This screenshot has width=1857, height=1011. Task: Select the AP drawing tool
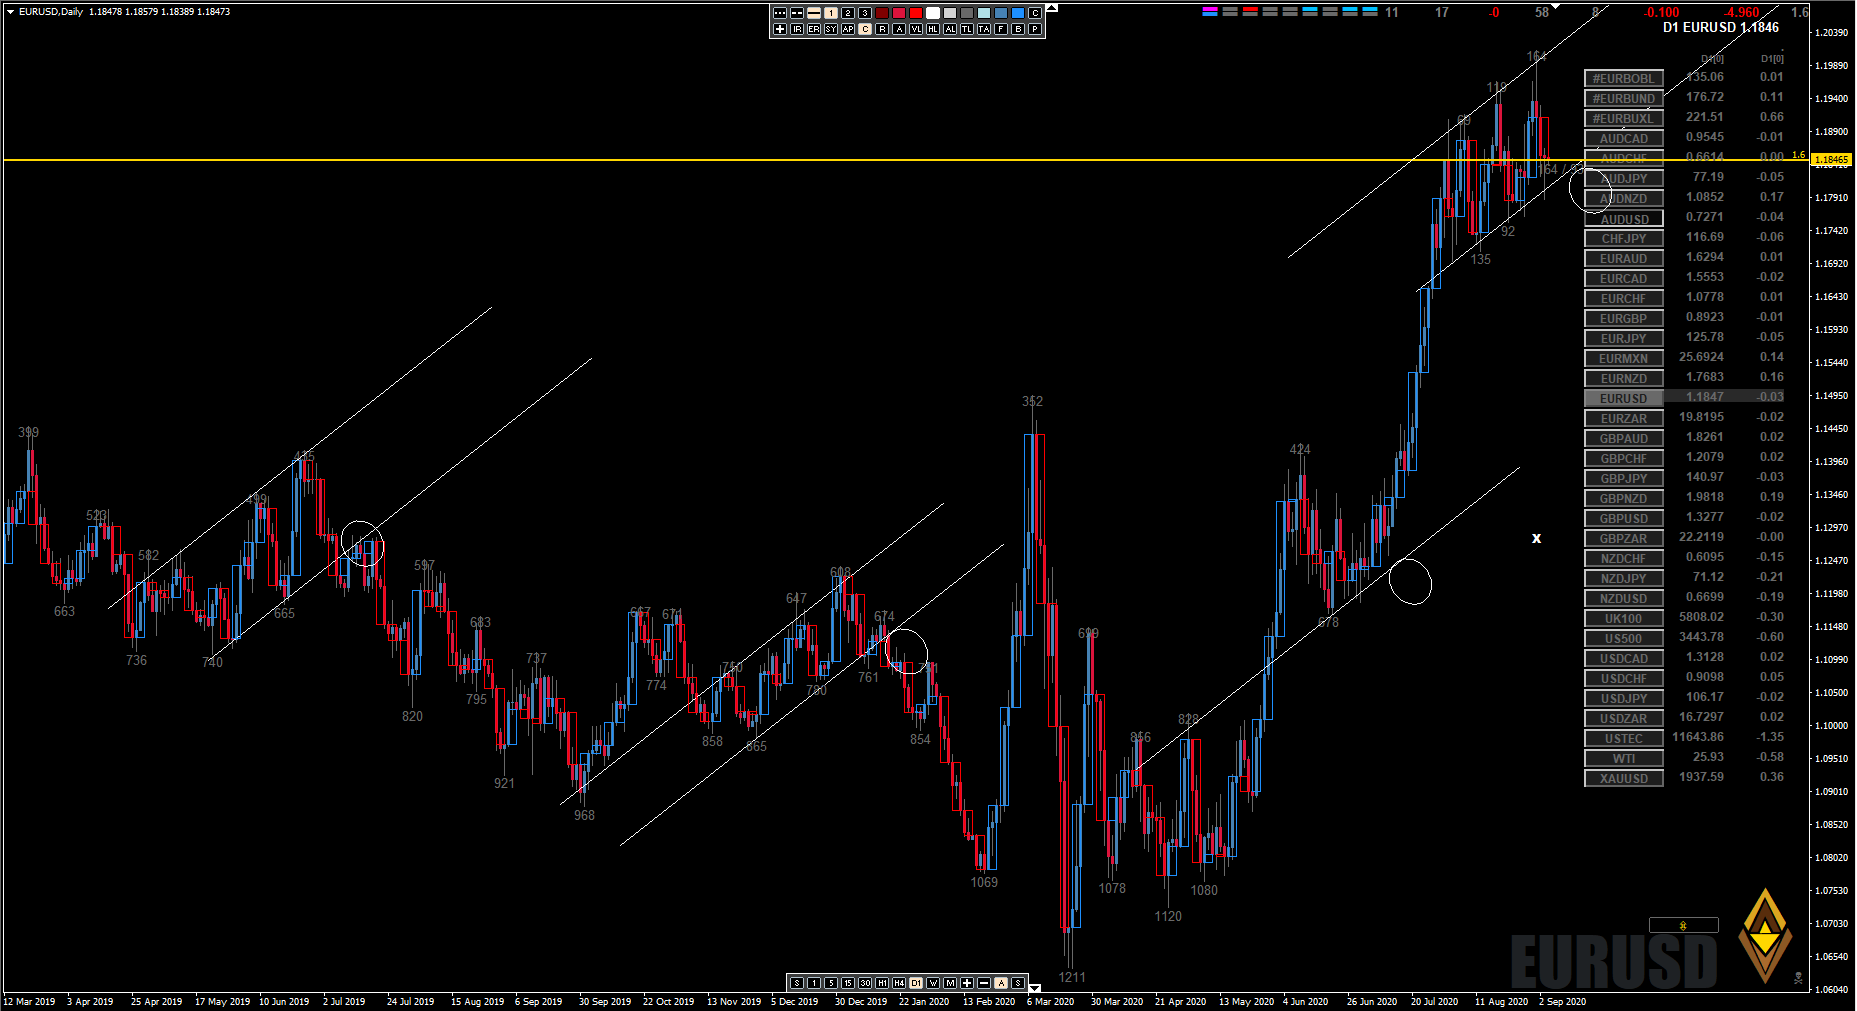coord(848,29)
